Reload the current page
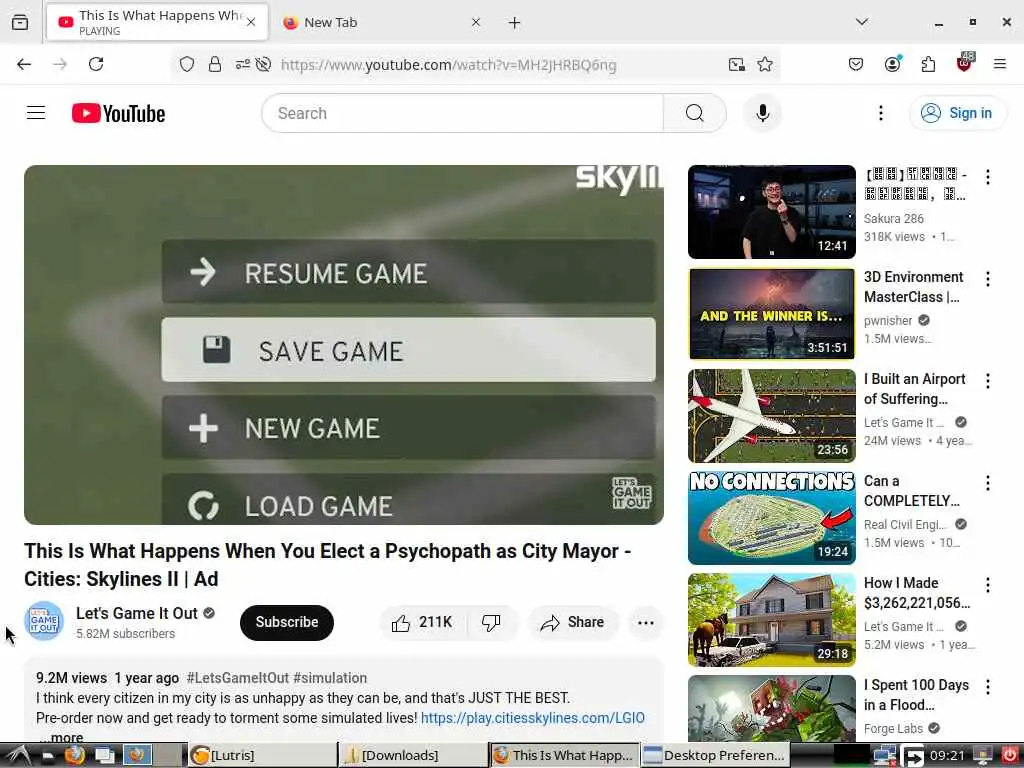Viewport: 1024px width, 768px height. click(x=96, y=64)
